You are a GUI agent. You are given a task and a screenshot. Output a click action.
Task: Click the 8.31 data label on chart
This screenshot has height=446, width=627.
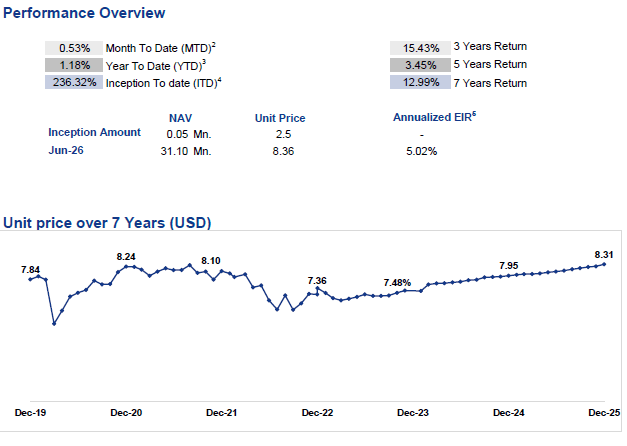[x=604, y=255]
